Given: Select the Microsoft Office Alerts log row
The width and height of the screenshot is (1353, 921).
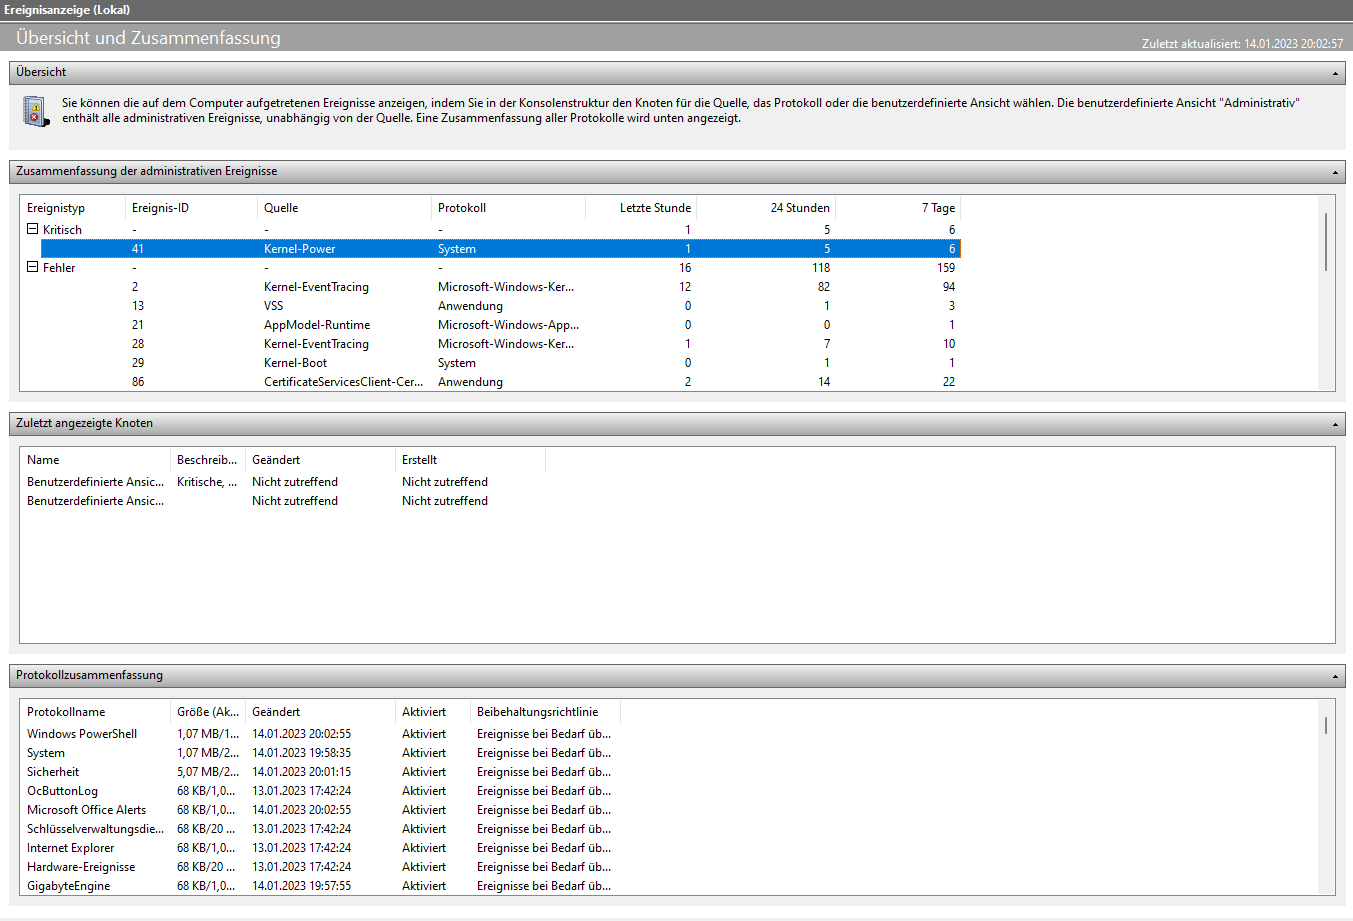Looking at the screenshot, I should (321, 810).
